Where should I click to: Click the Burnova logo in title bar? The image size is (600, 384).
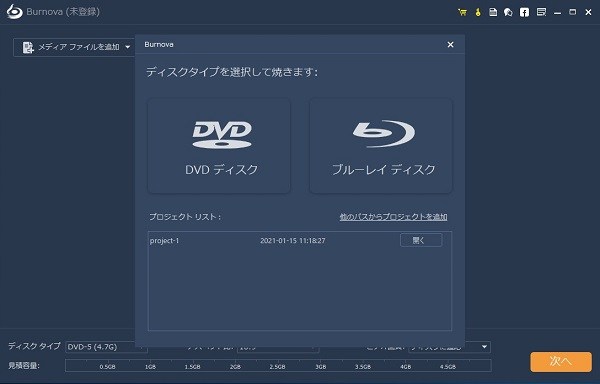pyautogui.click(x=15, y=12)
